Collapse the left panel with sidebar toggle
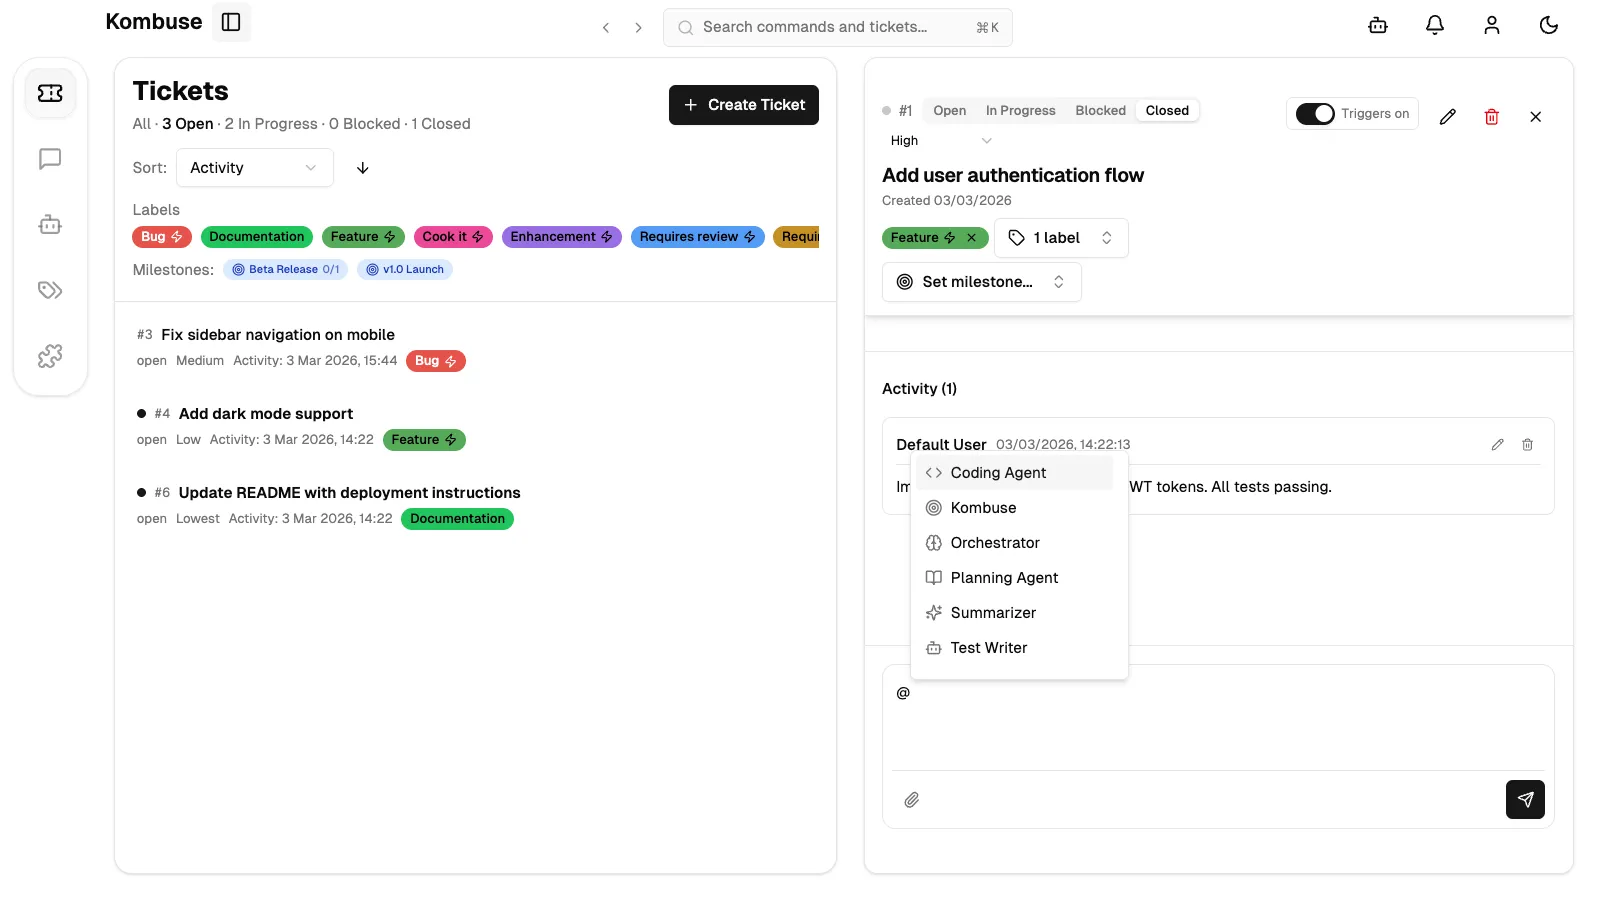The height and width of the screenshot is (900, 1600). 231,21
